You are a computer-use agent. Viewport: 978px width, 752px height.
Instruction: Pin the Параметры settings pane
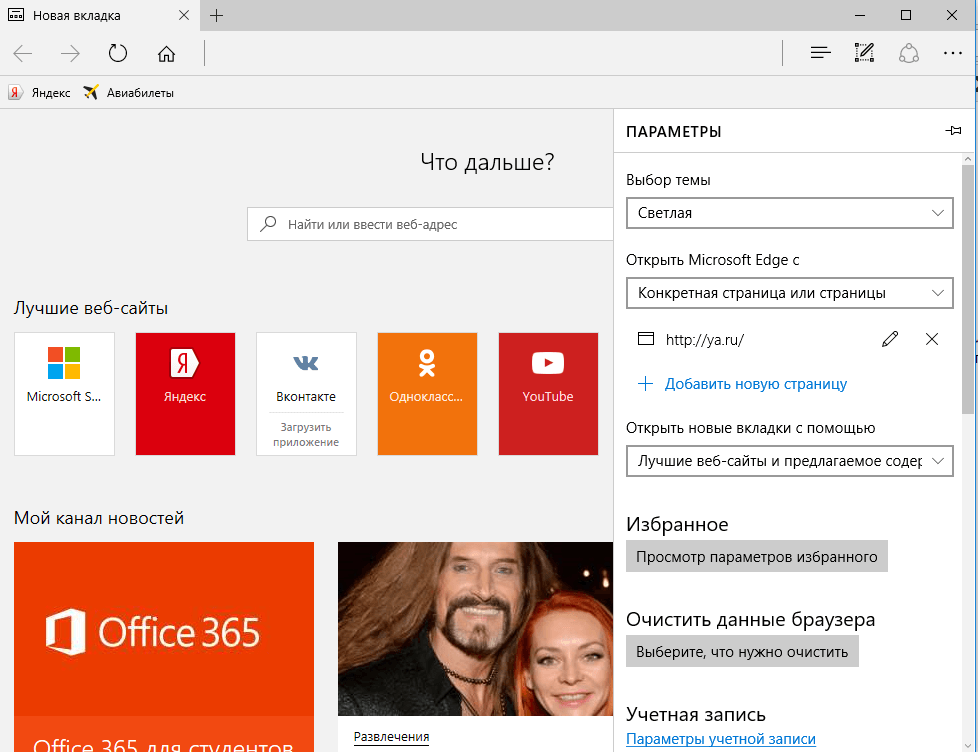coord(953,131)
